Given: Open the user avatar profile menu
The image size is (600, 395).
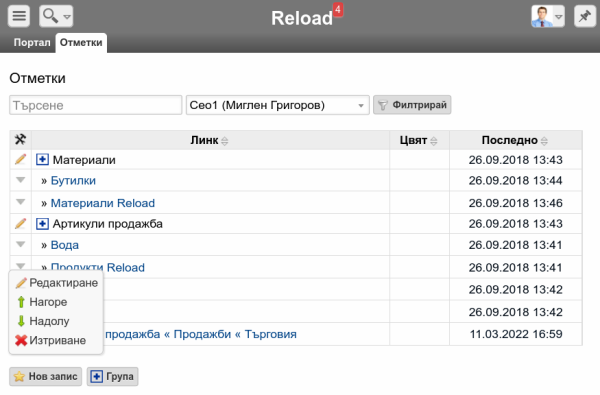Looking at the screenshot, I should click(x=542, y=16).
